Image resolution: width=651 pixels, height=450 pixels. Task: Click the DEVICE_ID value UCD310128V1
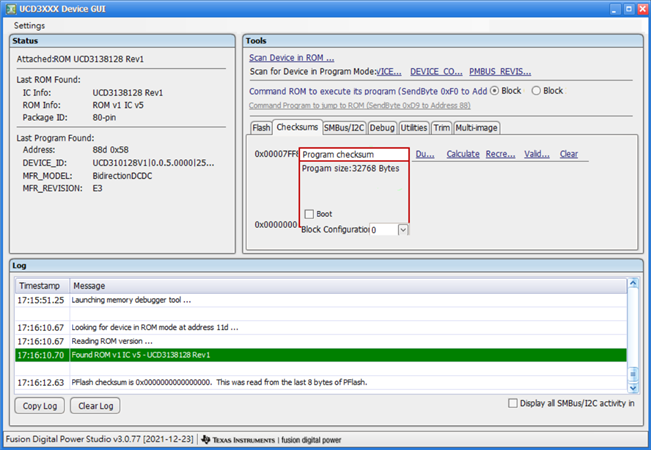pyautogui.click(x=153, y=163)
